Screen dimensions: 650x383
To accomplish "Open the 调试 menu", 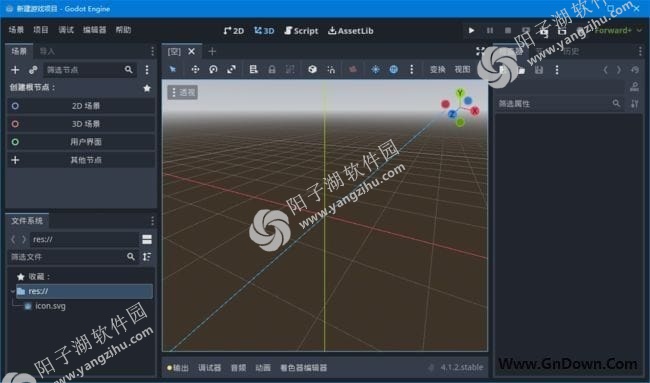I will [x=65, y=30].
